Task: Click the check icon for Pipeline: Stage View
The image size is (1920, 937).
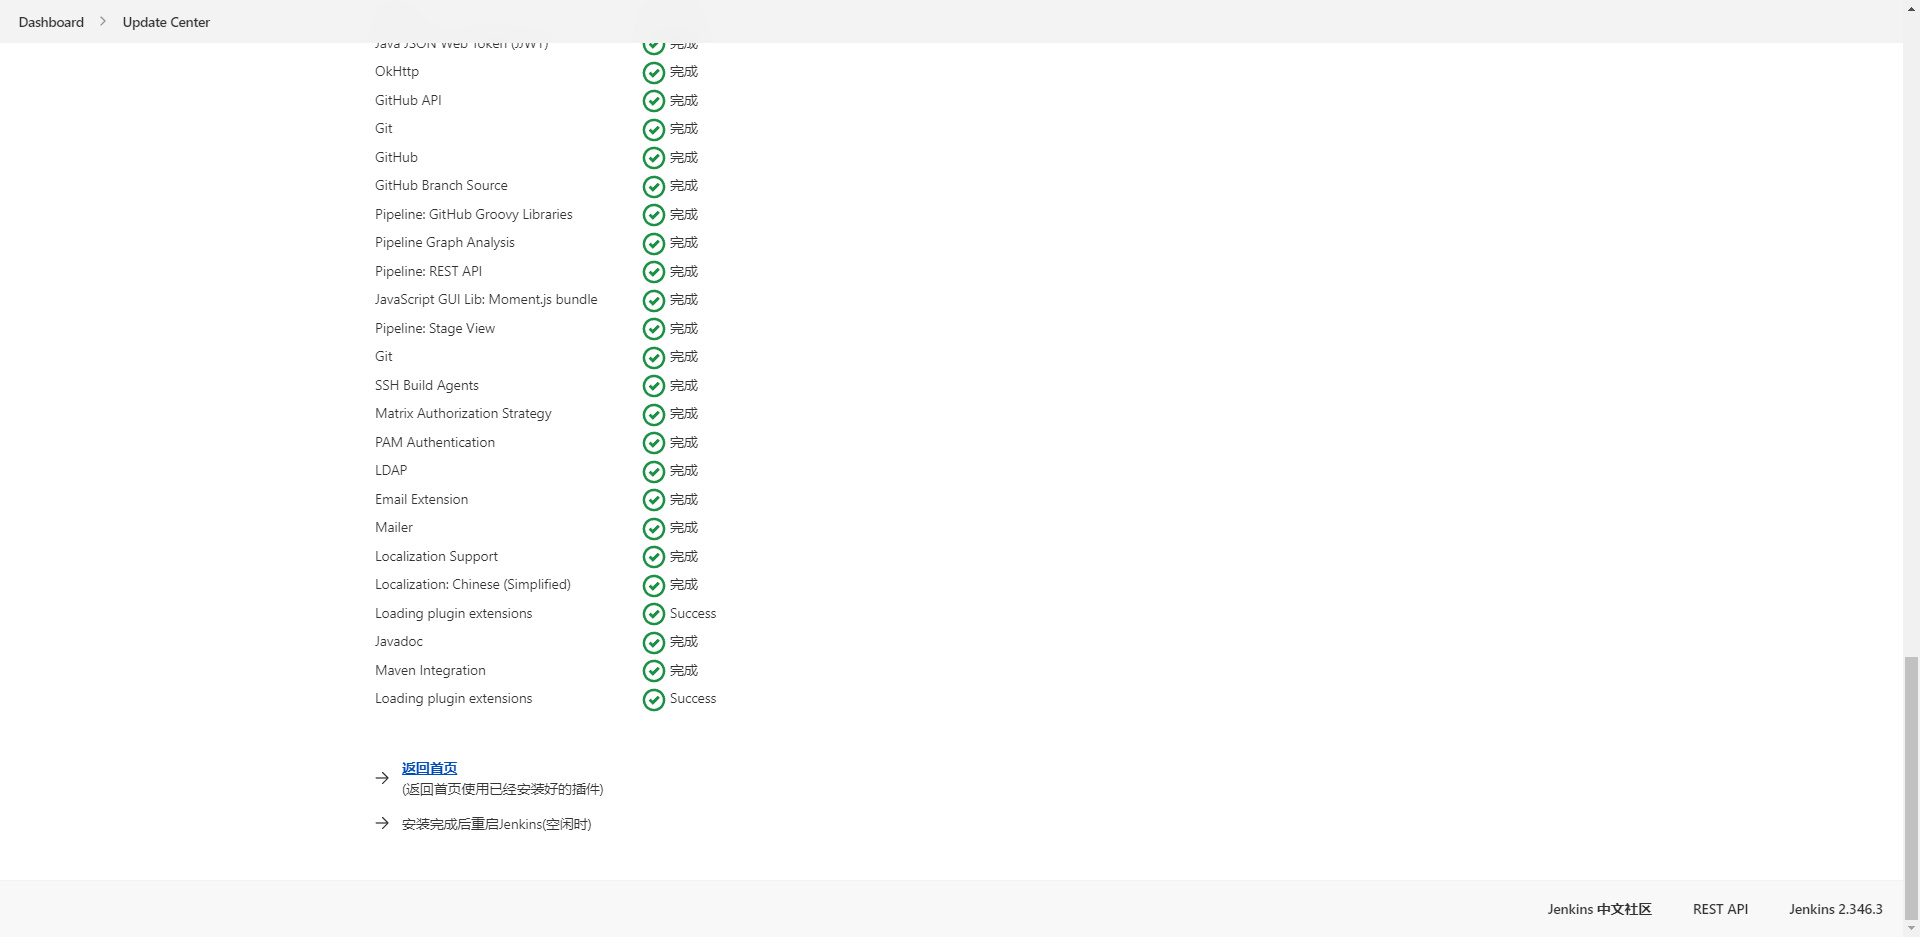Action: coord(654,329)
